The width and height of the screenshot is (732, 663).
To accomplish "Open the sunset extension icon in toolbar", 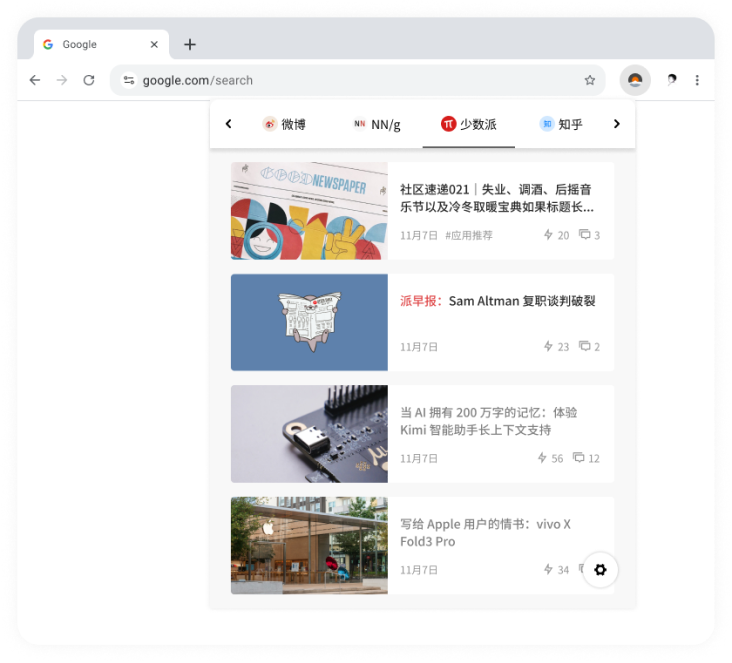I will [635, 80].
